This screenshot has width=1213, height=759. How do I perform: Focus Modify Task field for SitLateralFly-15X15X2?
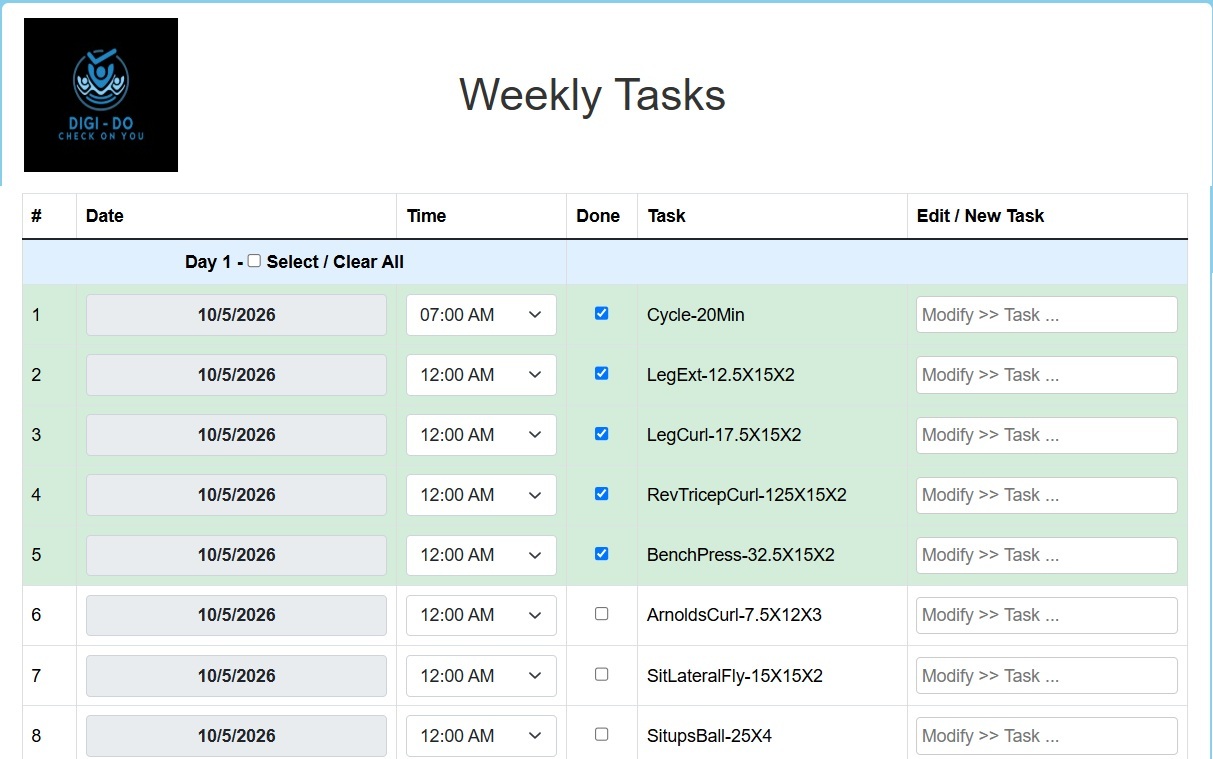[1047, 676]
